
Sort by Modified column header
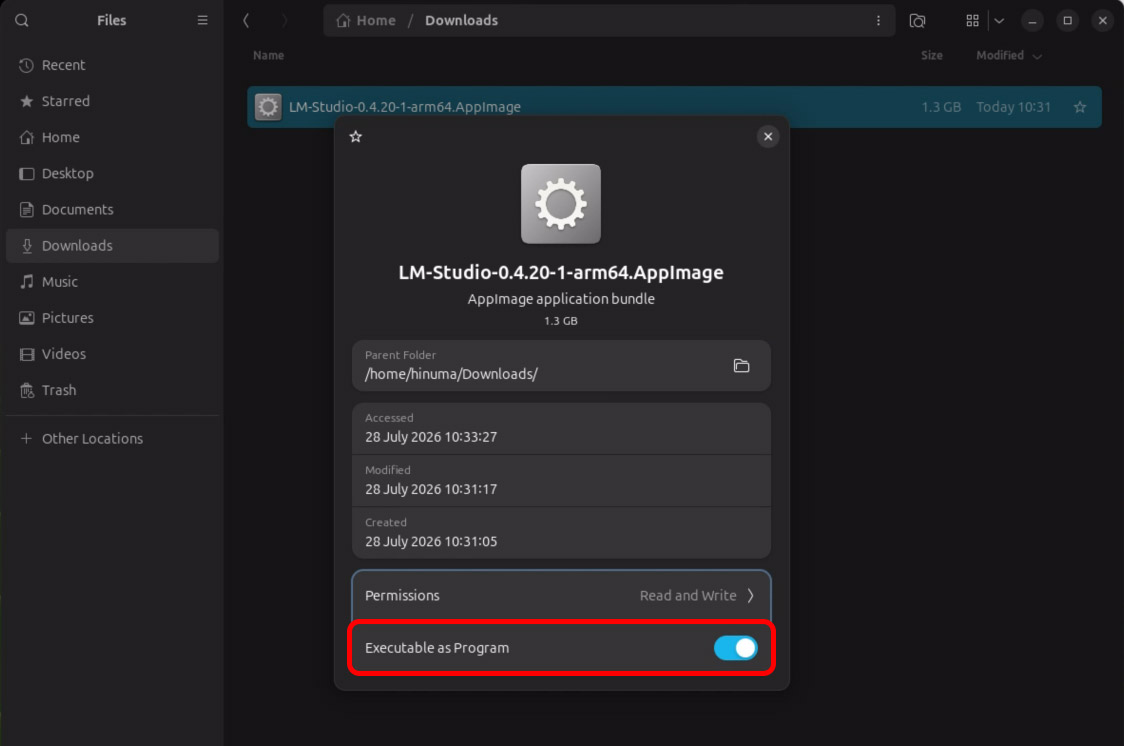click(x=1009, y=56)
